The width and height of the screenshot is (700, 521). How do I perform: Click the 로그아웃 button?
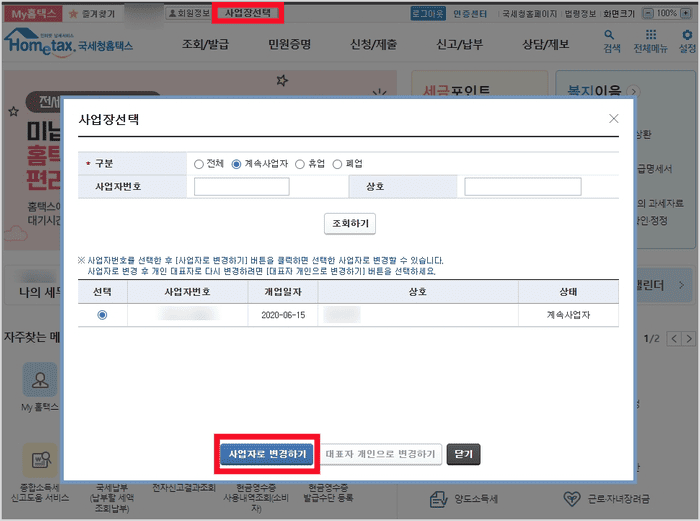pos(428,13)
